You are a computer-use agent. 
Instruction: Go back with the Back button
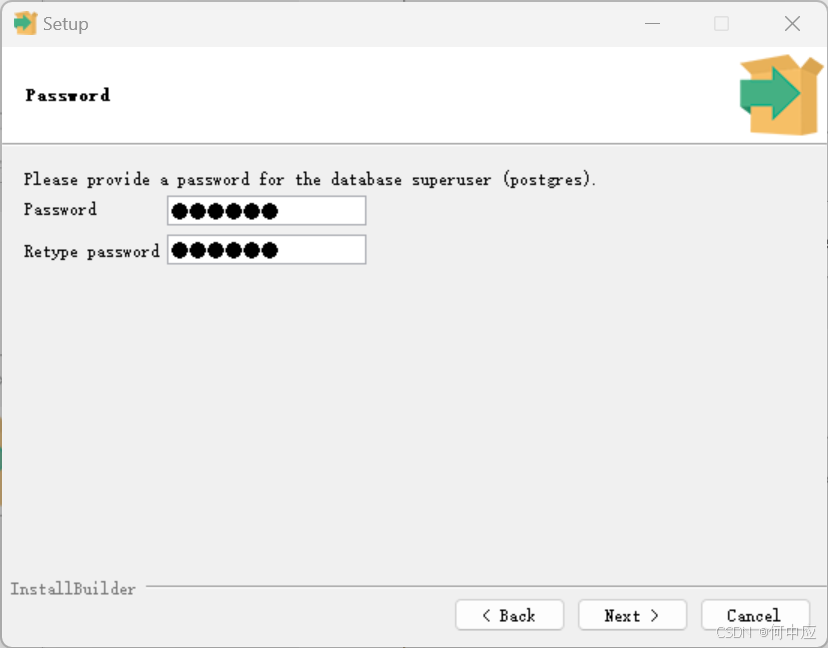pyautogui.click(x=510, y=615)
